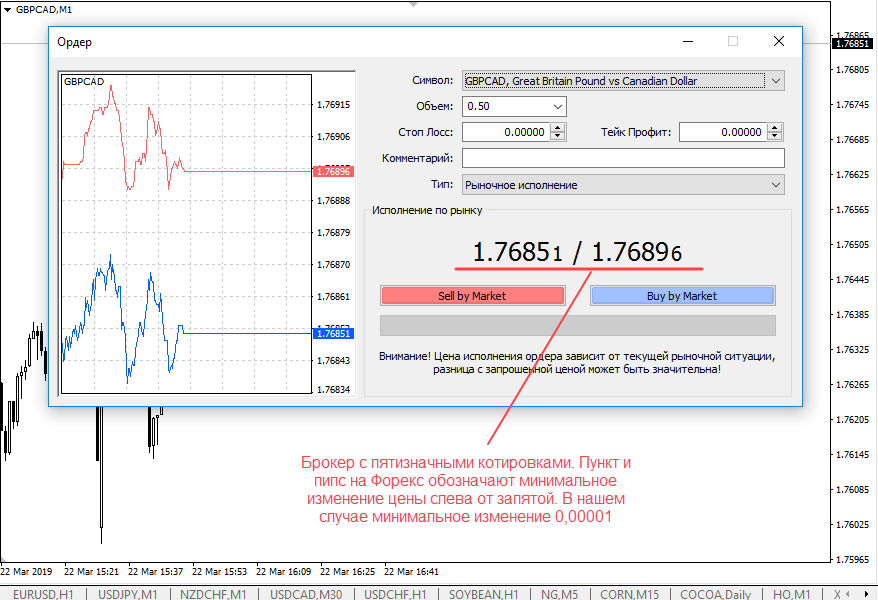
Task: Switch to the USDJPY,M1 chart tab
Action: tap(128, 594)
